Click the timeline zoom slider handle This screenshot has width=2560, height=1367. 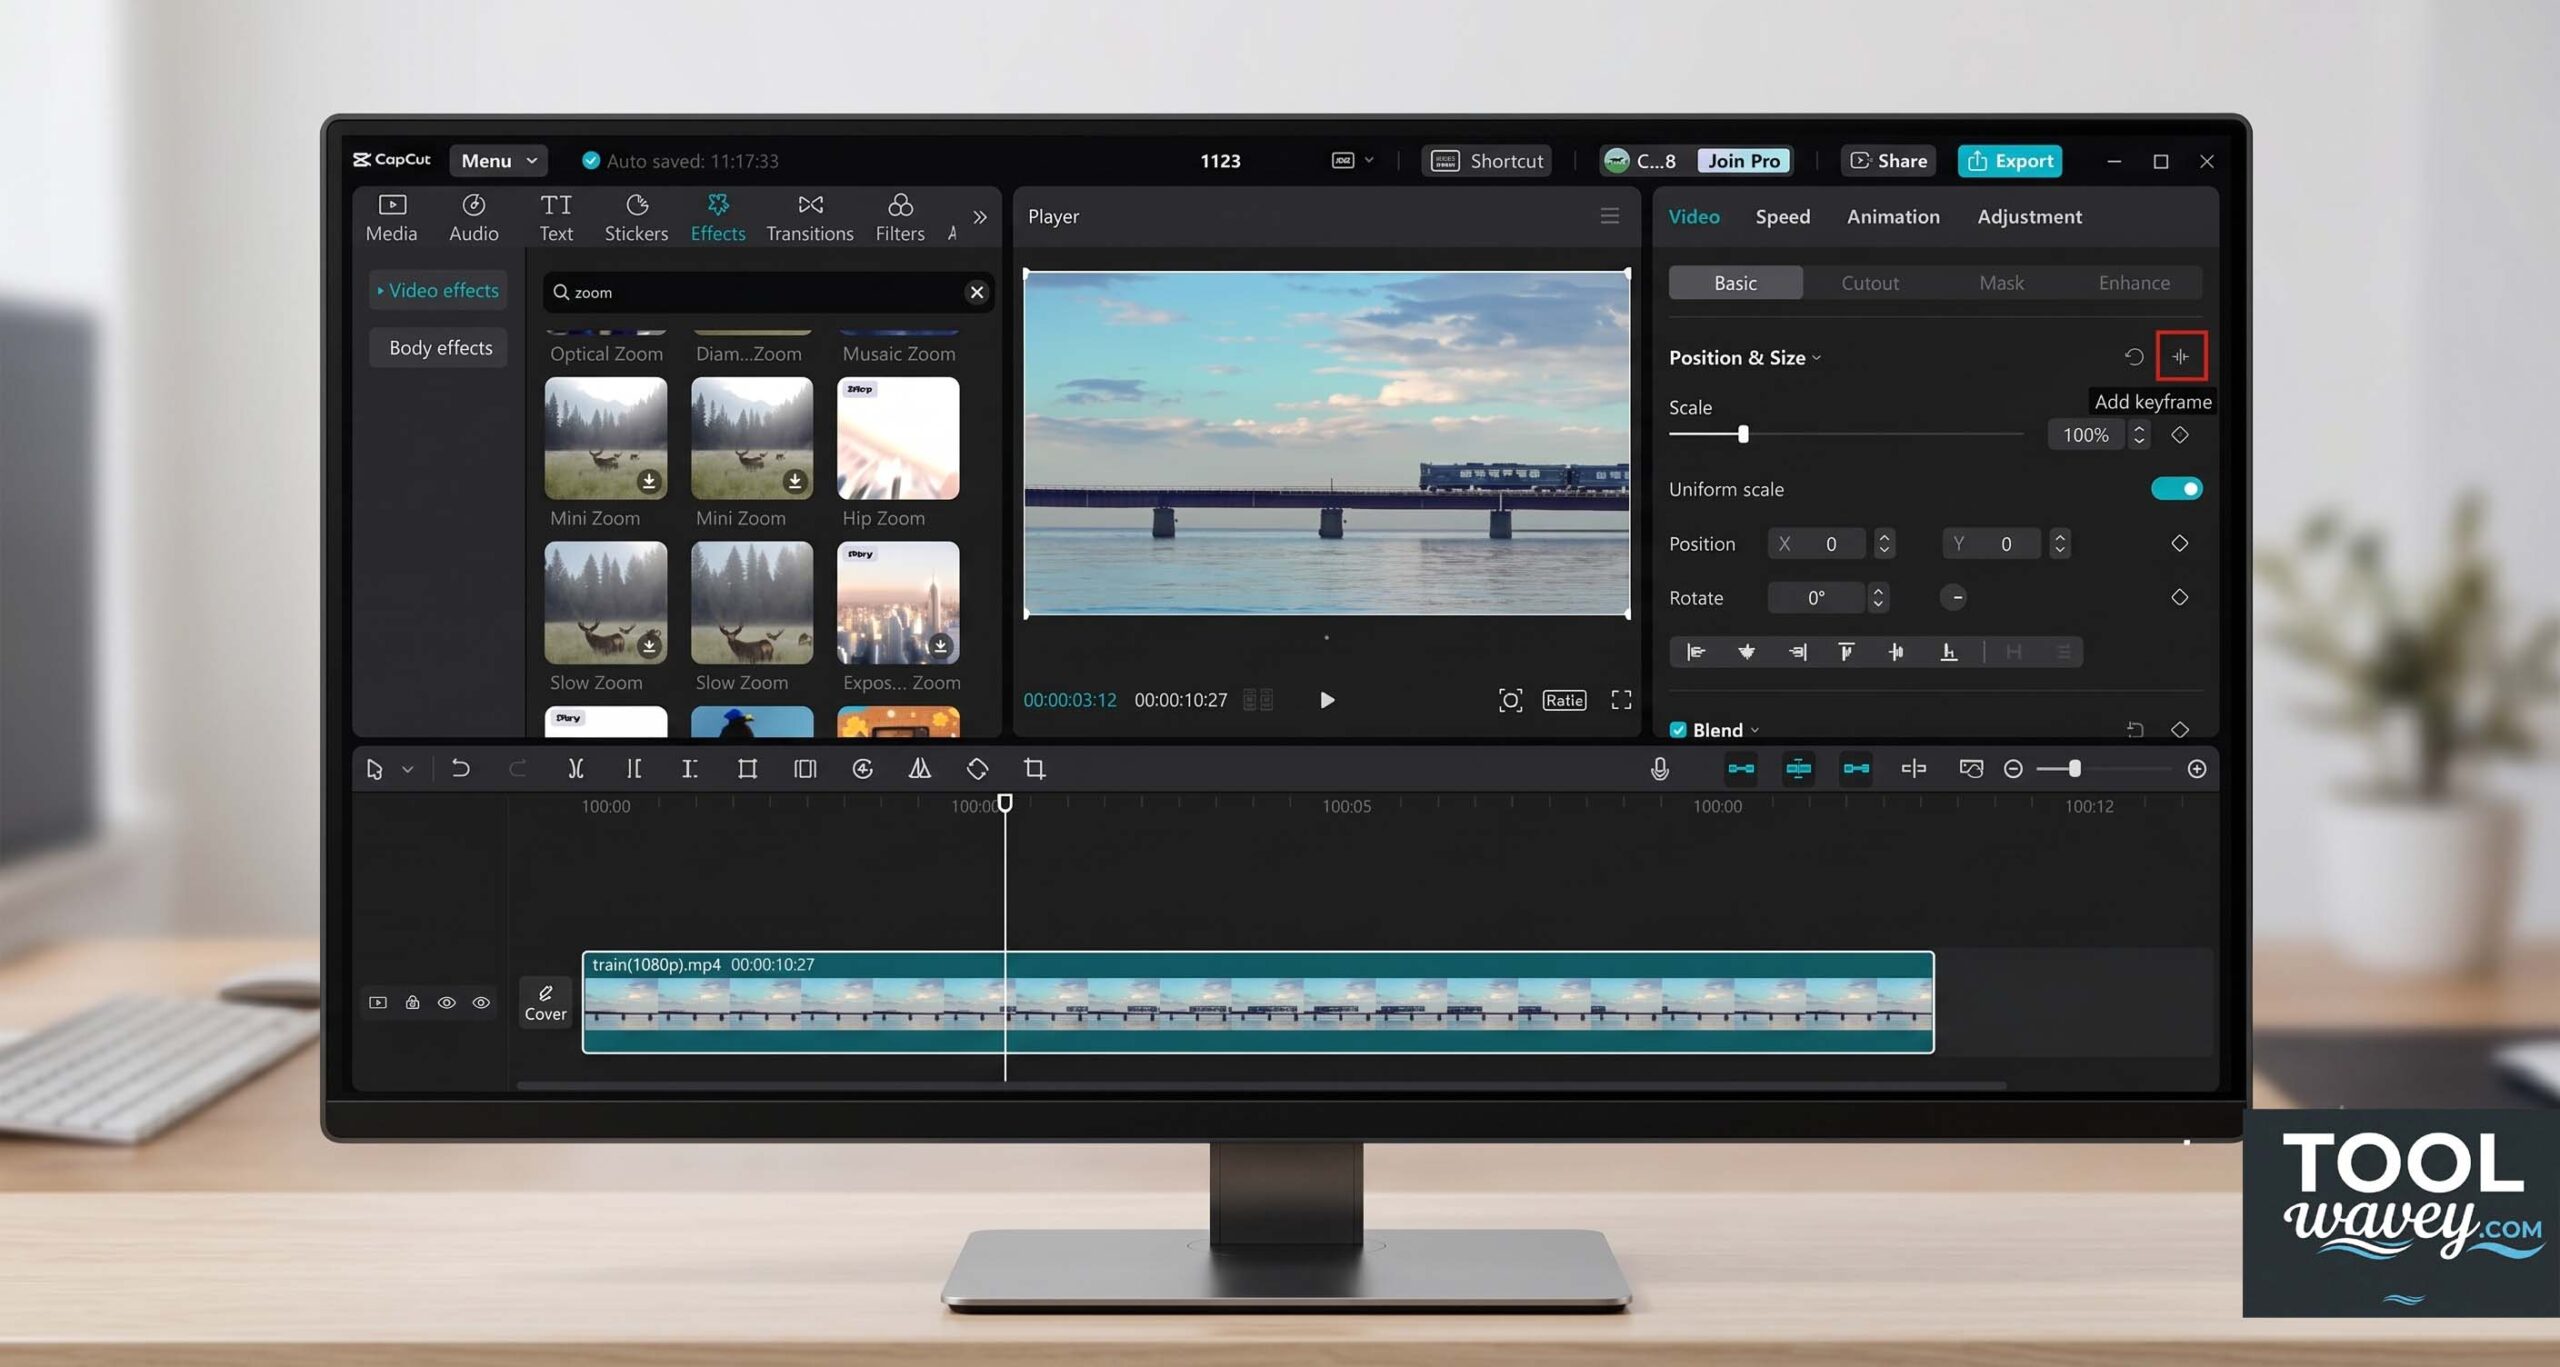2074,768
